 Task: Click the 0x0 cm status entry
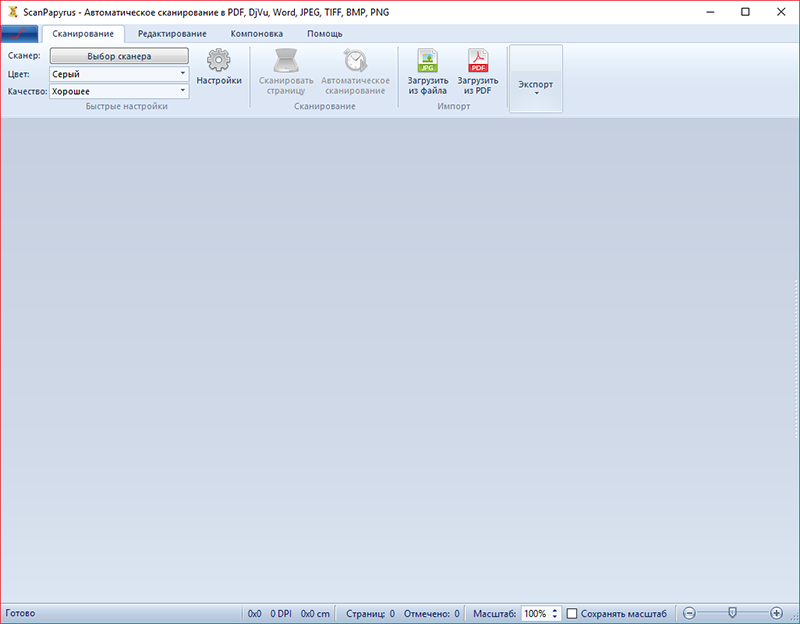(315, 613)
